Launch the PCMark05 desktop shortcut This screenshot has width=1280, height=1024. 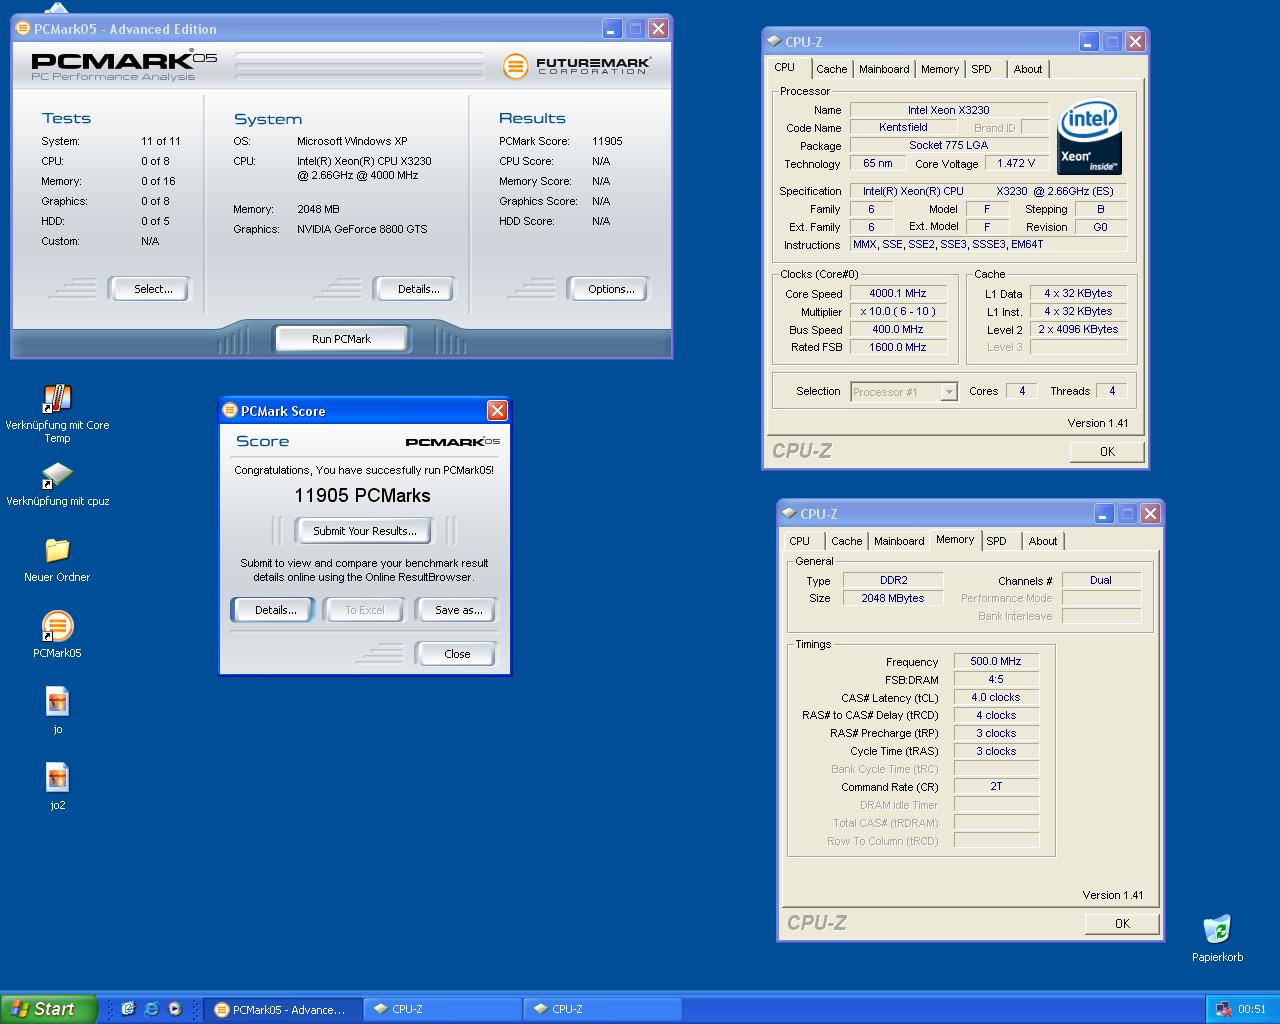57,626
